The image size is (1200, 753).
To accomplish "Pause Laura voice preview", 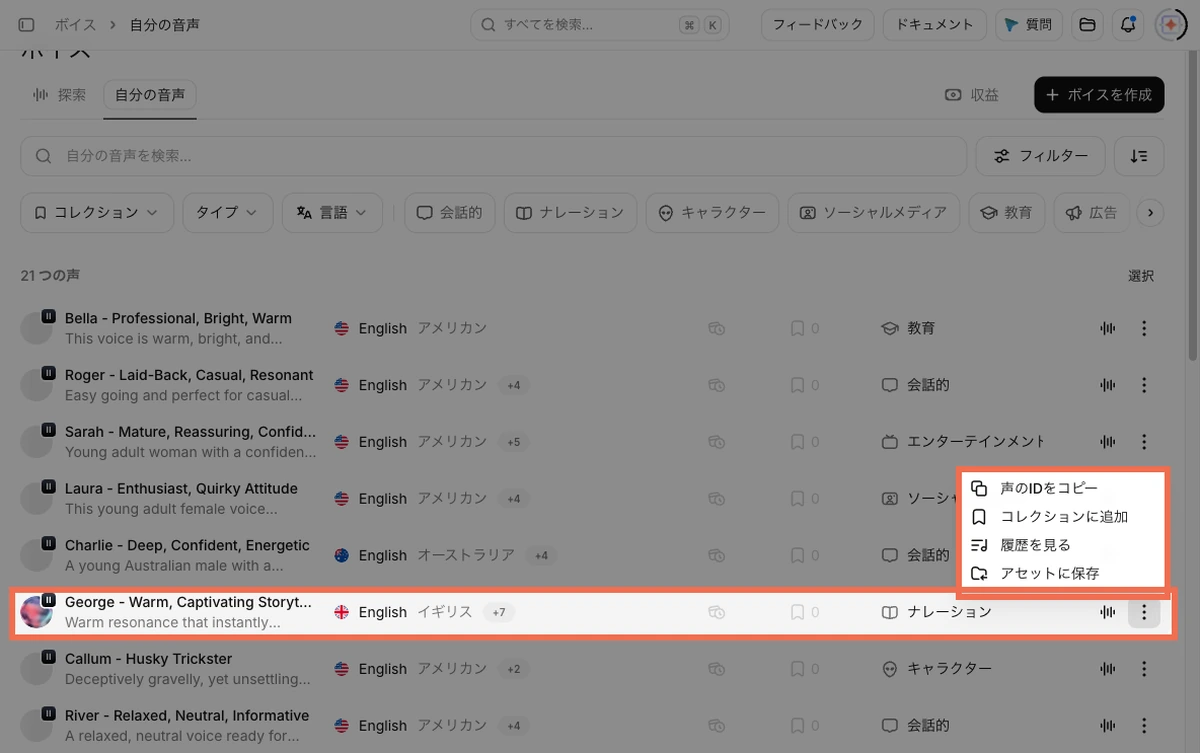I will 48,487.
